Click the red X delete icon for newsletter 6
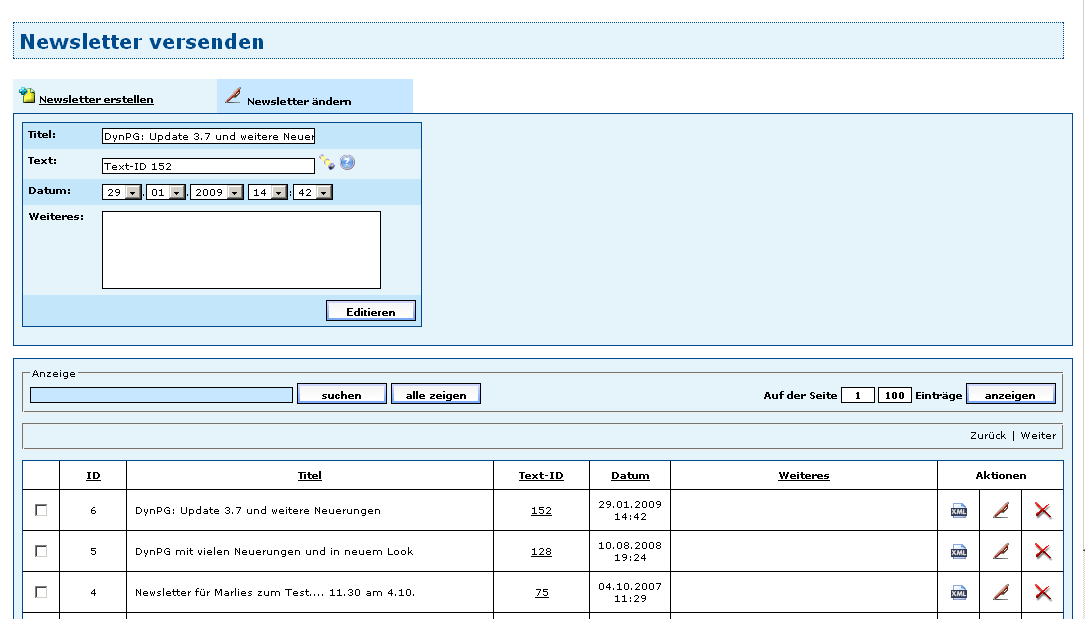 click(x=1042, y=511)
